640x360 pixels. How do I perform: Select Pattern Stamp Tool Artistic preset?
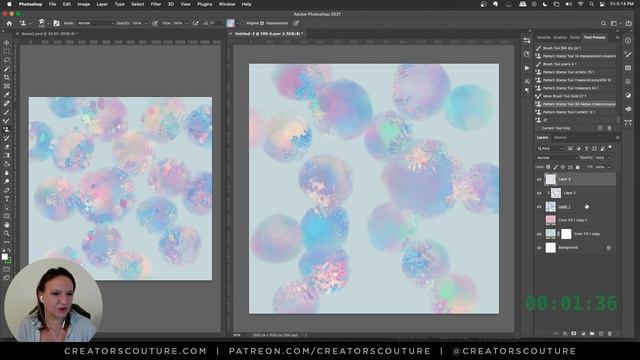pyautogui.click(x=576, y=72)
